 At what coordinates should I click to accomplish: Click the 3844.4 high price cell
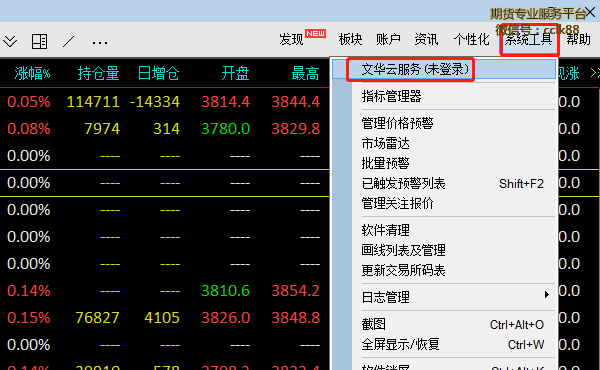pyautogui.click(x=295, y=102)
